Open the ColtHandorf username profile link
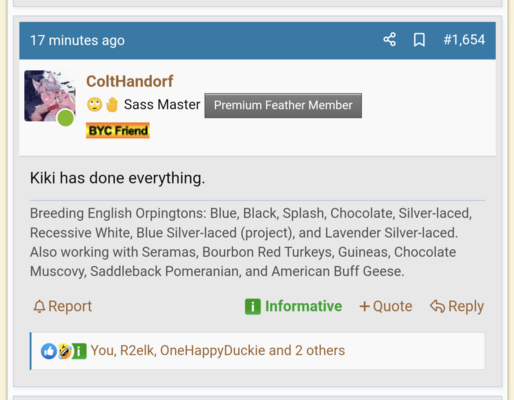 (130, 81)
